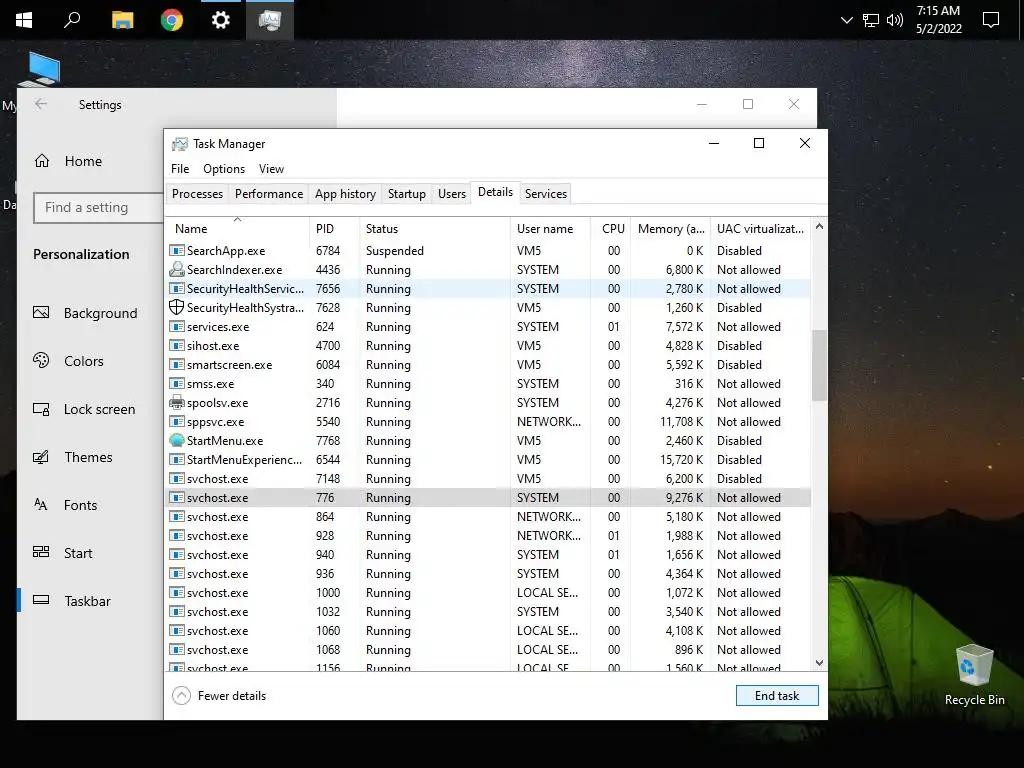The width and height of the screenshot is (1024, 768).
Task: Sort by Memory column header
Action: pyautogui.click(x=671, y=229)
